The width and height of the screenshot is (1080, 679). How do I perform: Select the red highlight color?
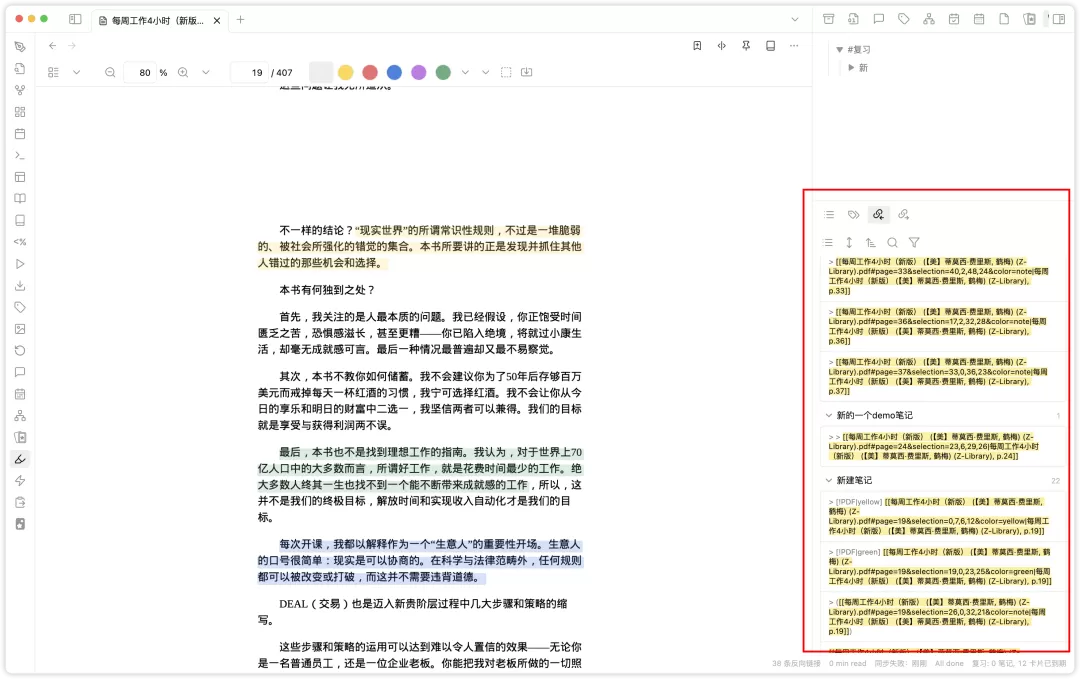pyautogui.click(x=370, y=72)
